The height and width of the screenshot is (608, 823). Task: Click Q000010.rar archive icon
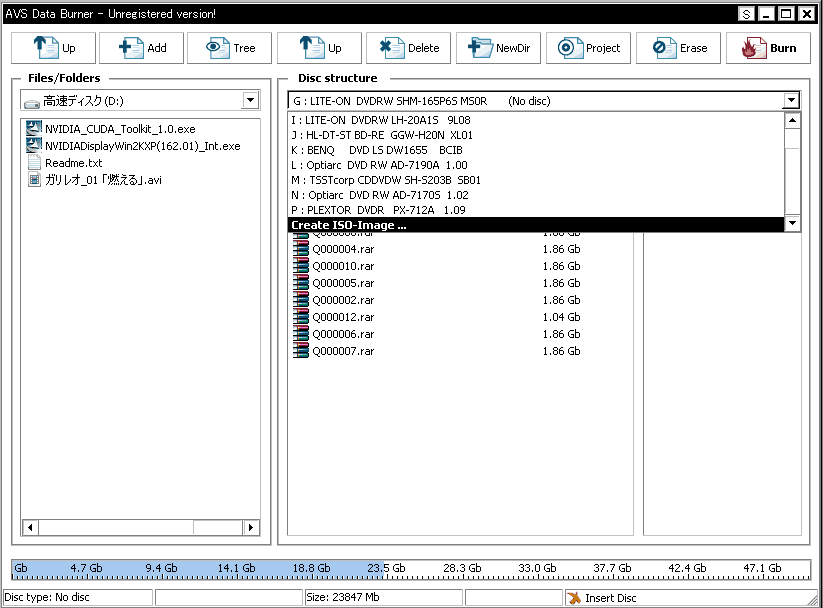[x=301, y=266]
